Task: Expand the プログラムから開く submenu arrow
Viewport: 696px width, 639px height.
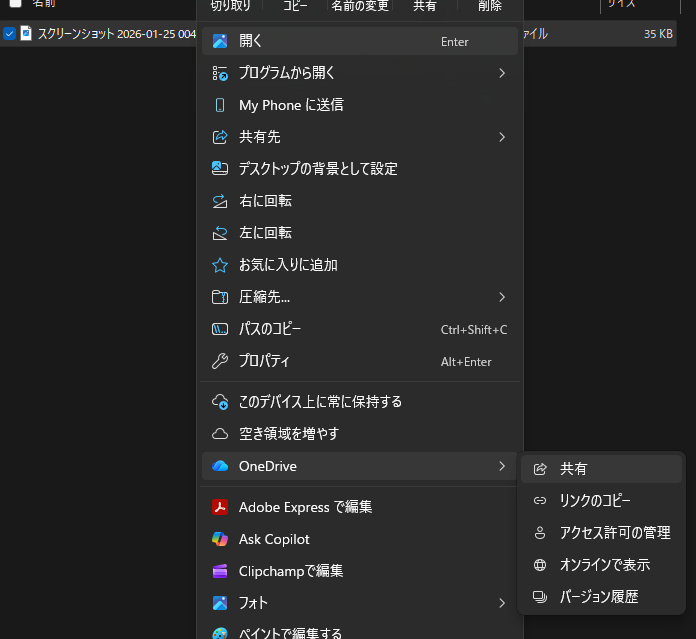Action: tap(502, 73)
